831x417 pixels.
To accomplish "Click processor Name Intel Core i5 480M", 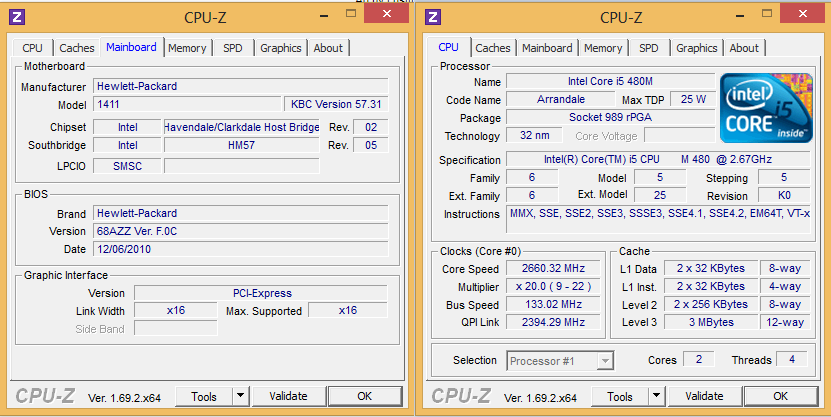I will point(611,82).
